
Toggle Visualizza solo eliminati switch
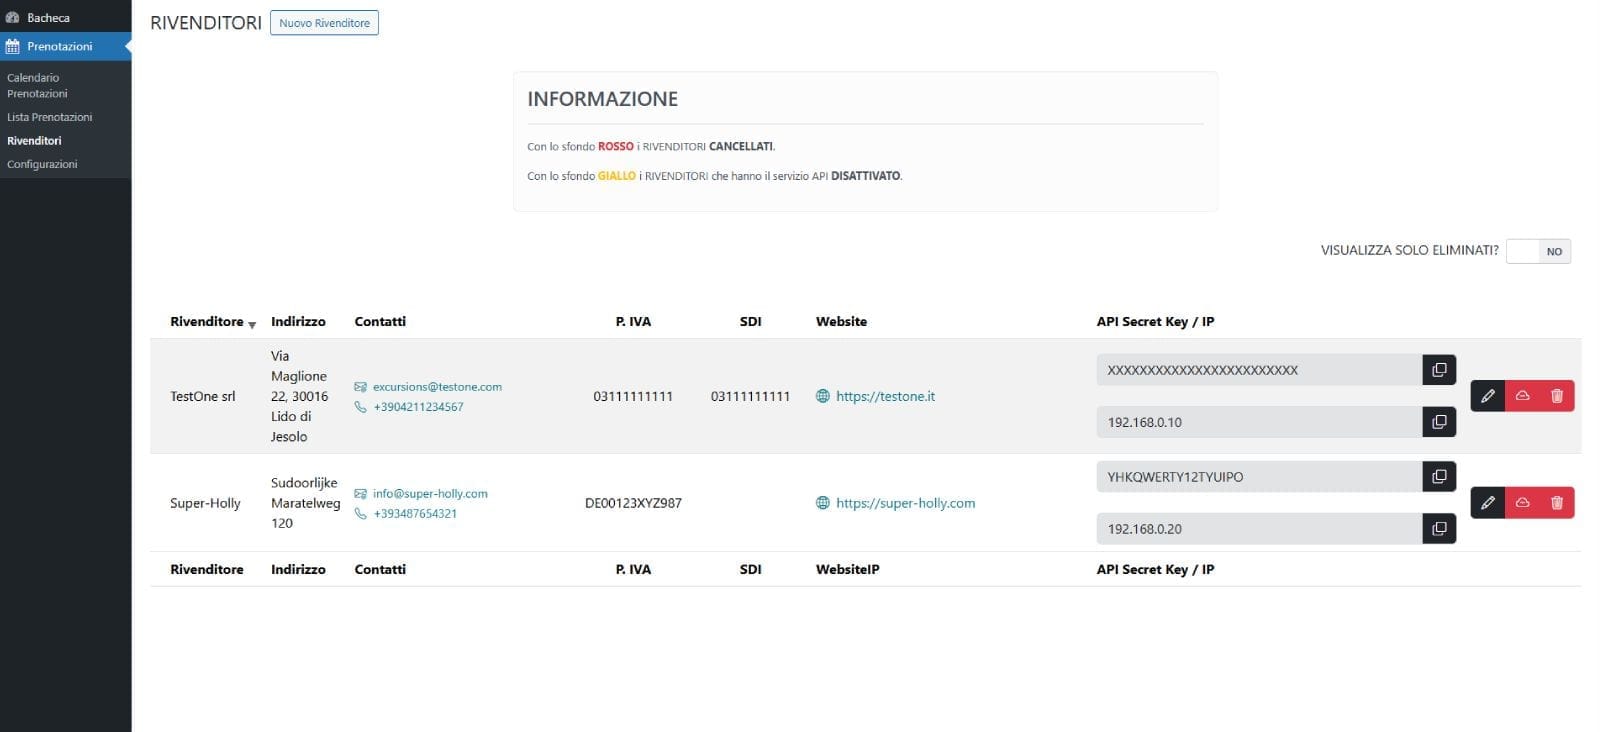click(1538, 251)
